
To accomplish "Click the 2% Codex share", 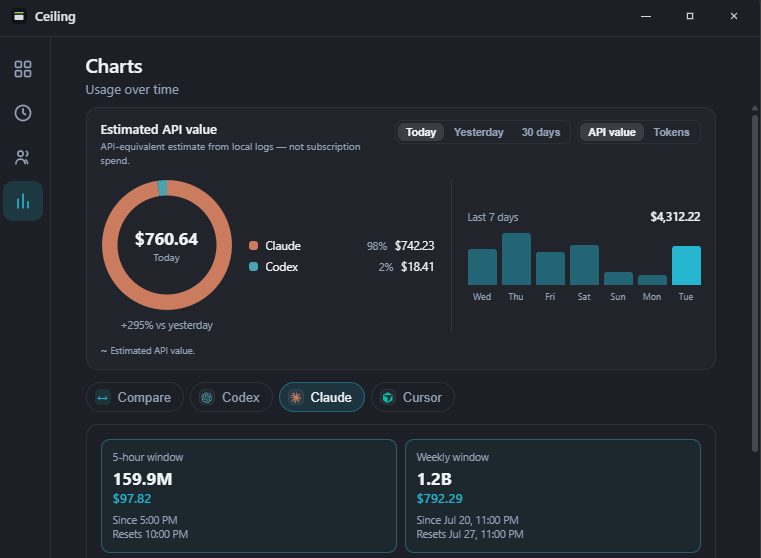I will 385,267.
